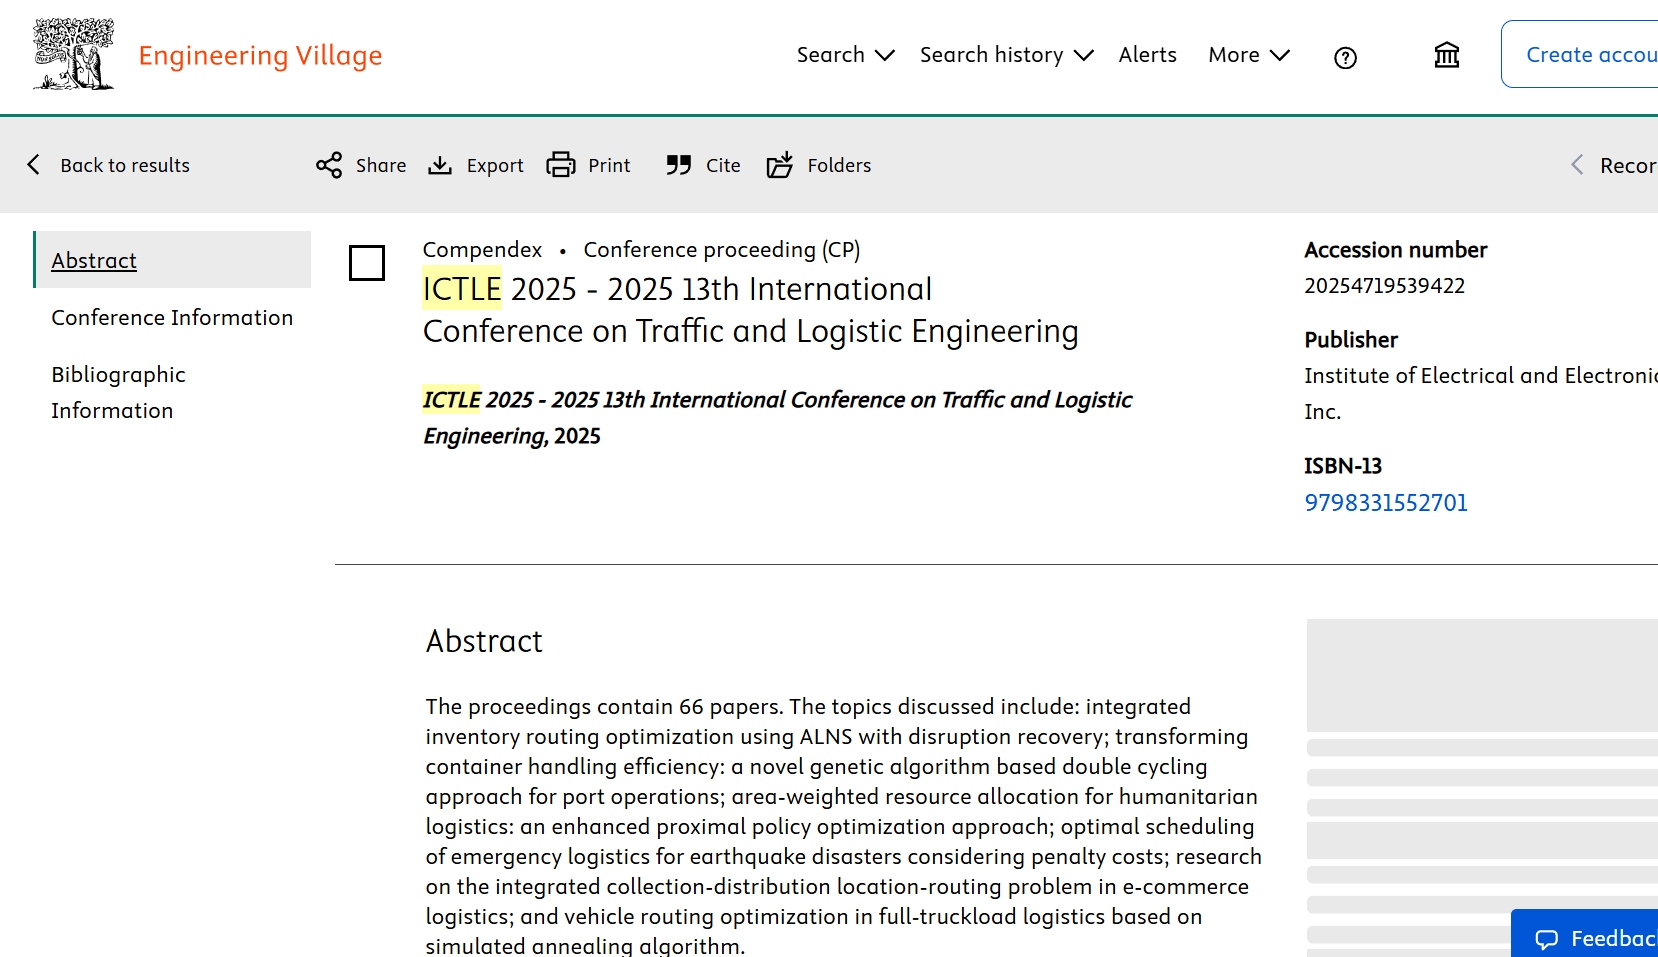Viewport: 1658px width, 957px height.
Task: Click the Engineering Village tree logo
Action: [73, 55]
